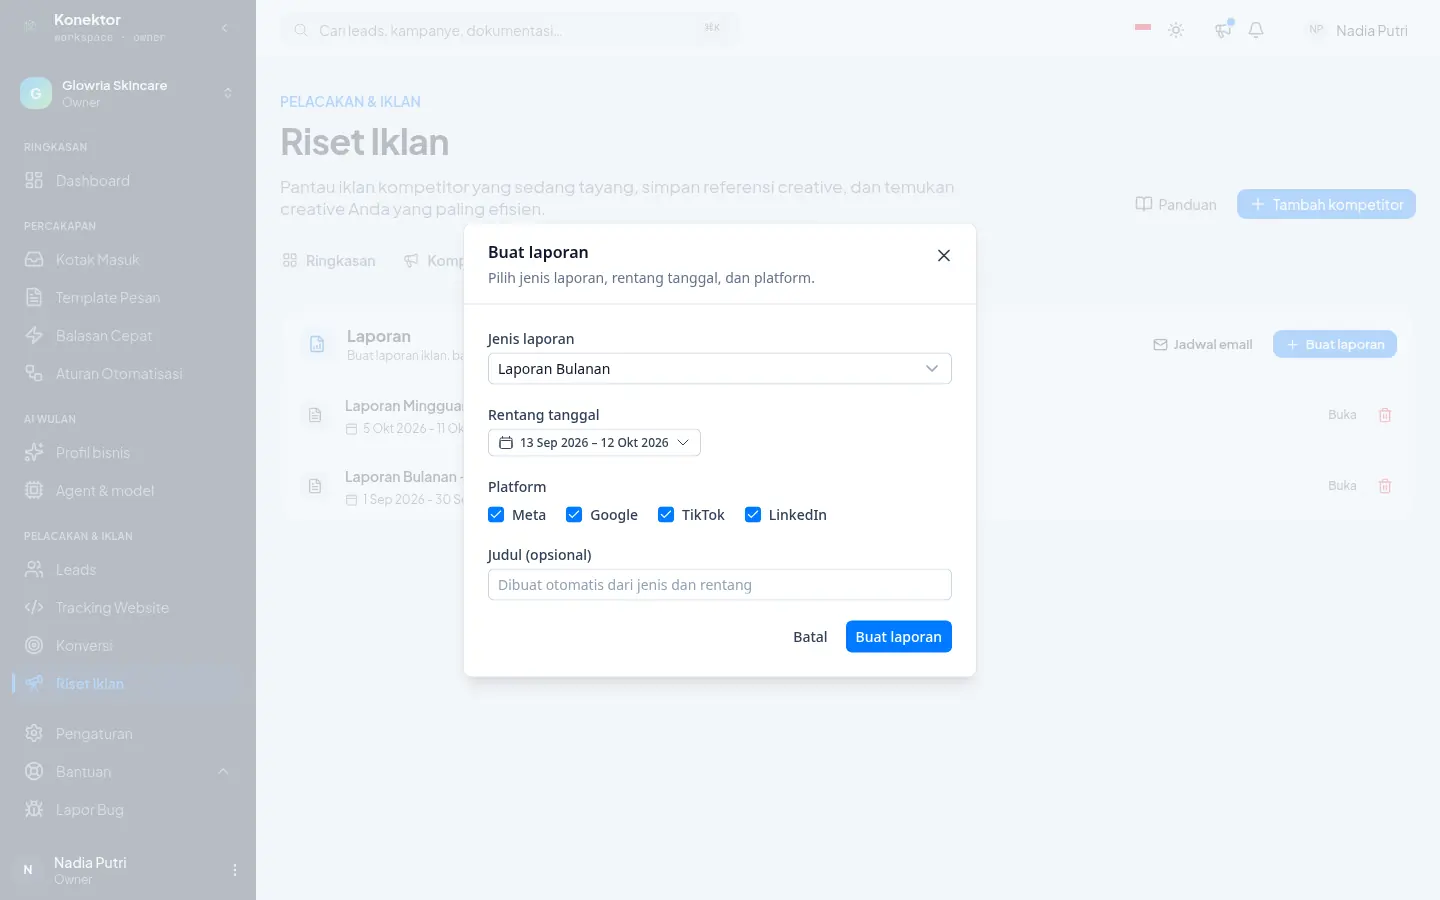The height and width of the screenshot is (900, 1440).
Task: Click the Tambah kompetitor button
Action: [x=1326, y=204]
